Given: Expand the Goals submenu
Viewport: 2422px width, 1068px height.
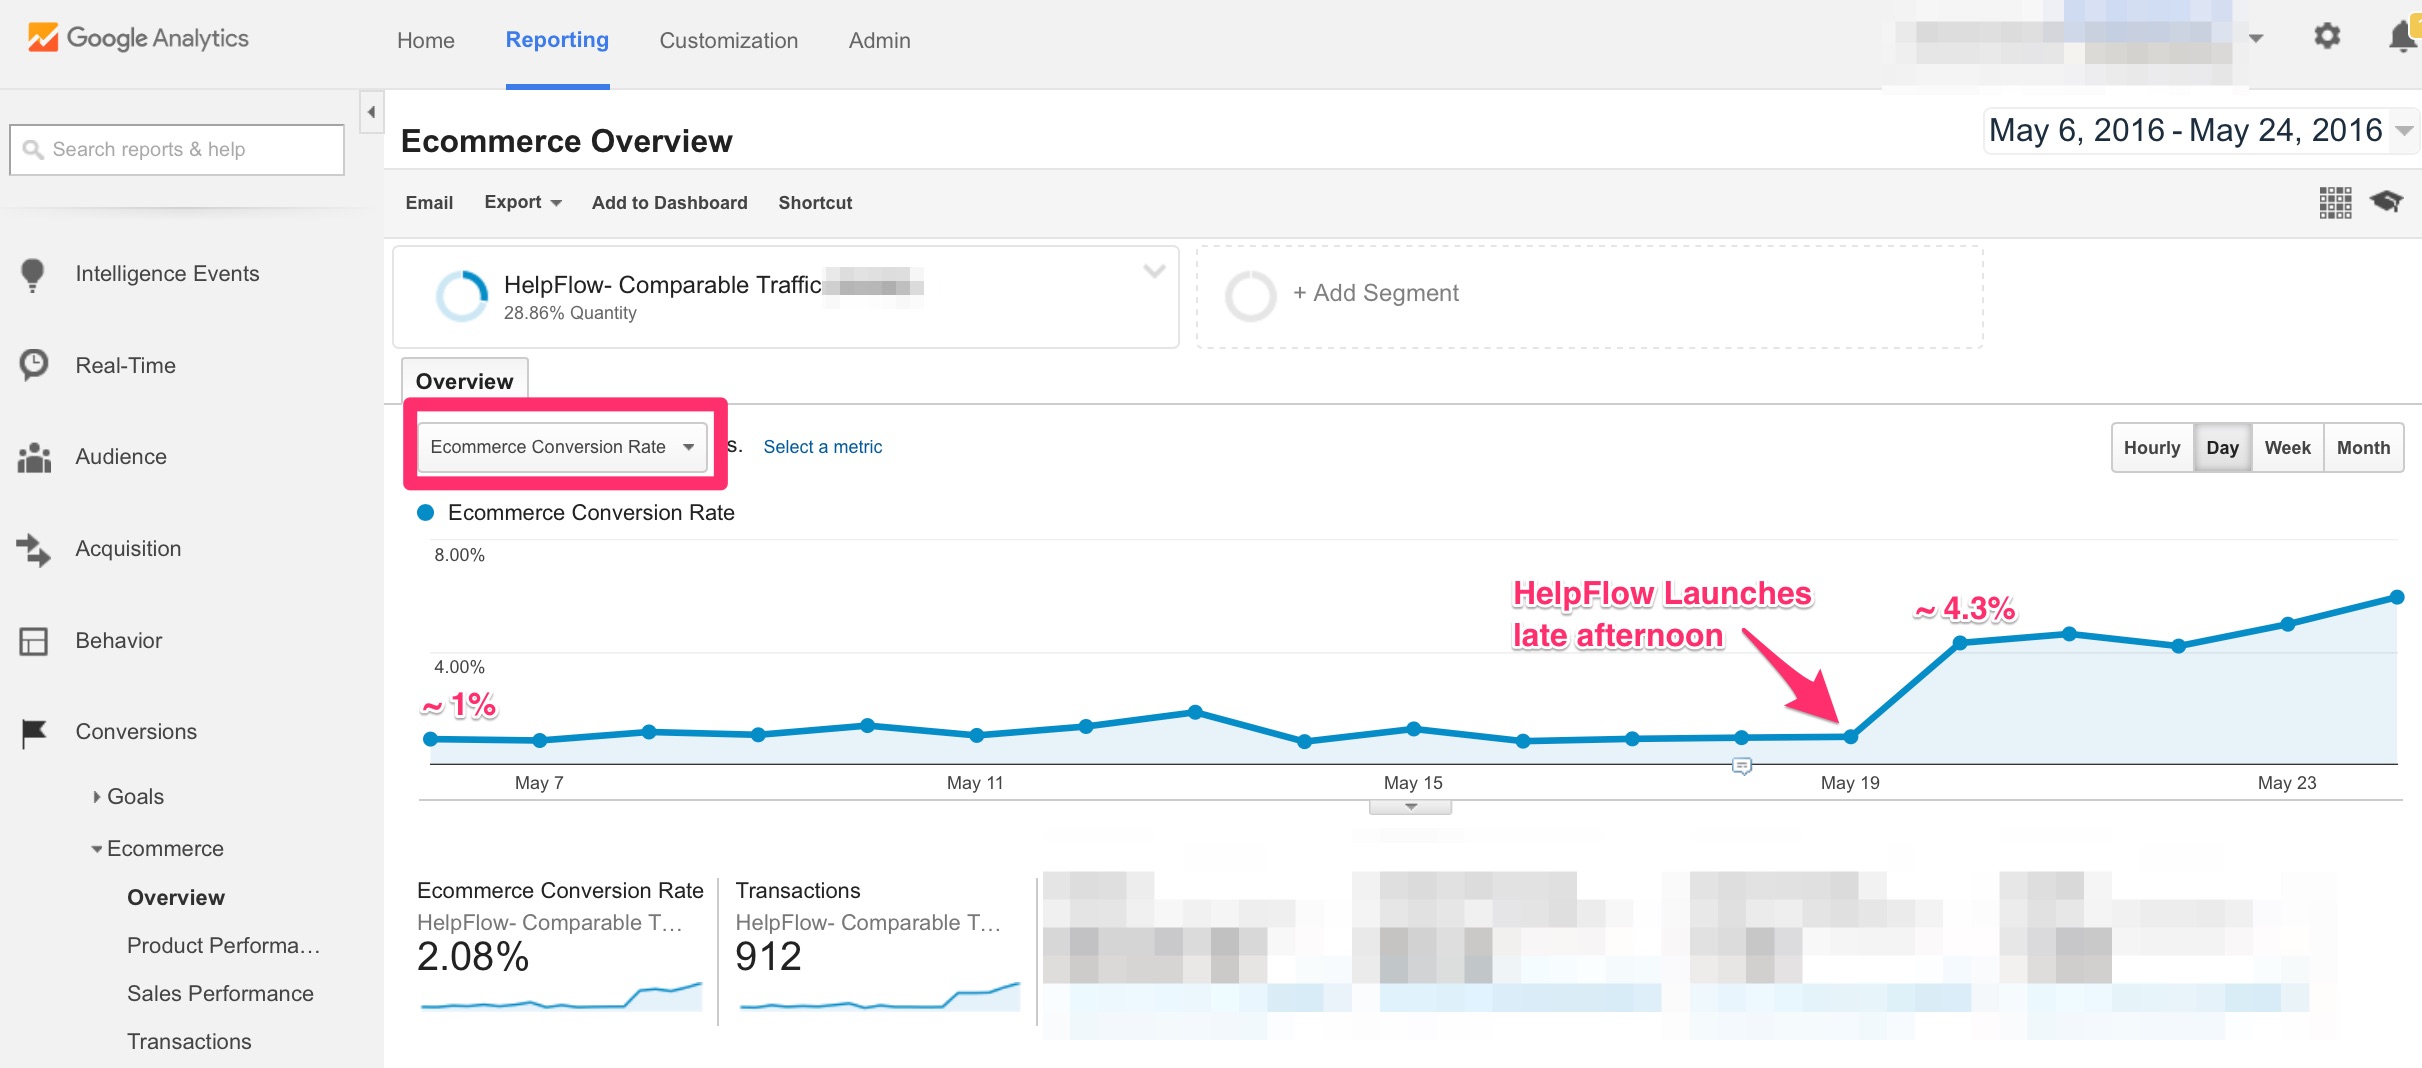Looking at the screenshot, I should click(x=96, y=797).
